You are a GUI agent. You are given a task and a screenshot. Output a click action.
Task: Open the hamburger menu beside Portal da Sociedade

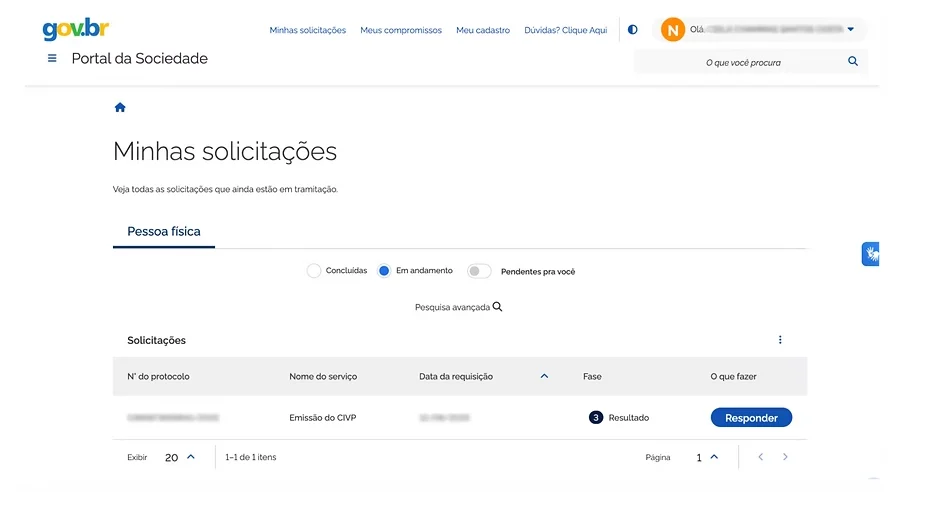tap(52, 59)
